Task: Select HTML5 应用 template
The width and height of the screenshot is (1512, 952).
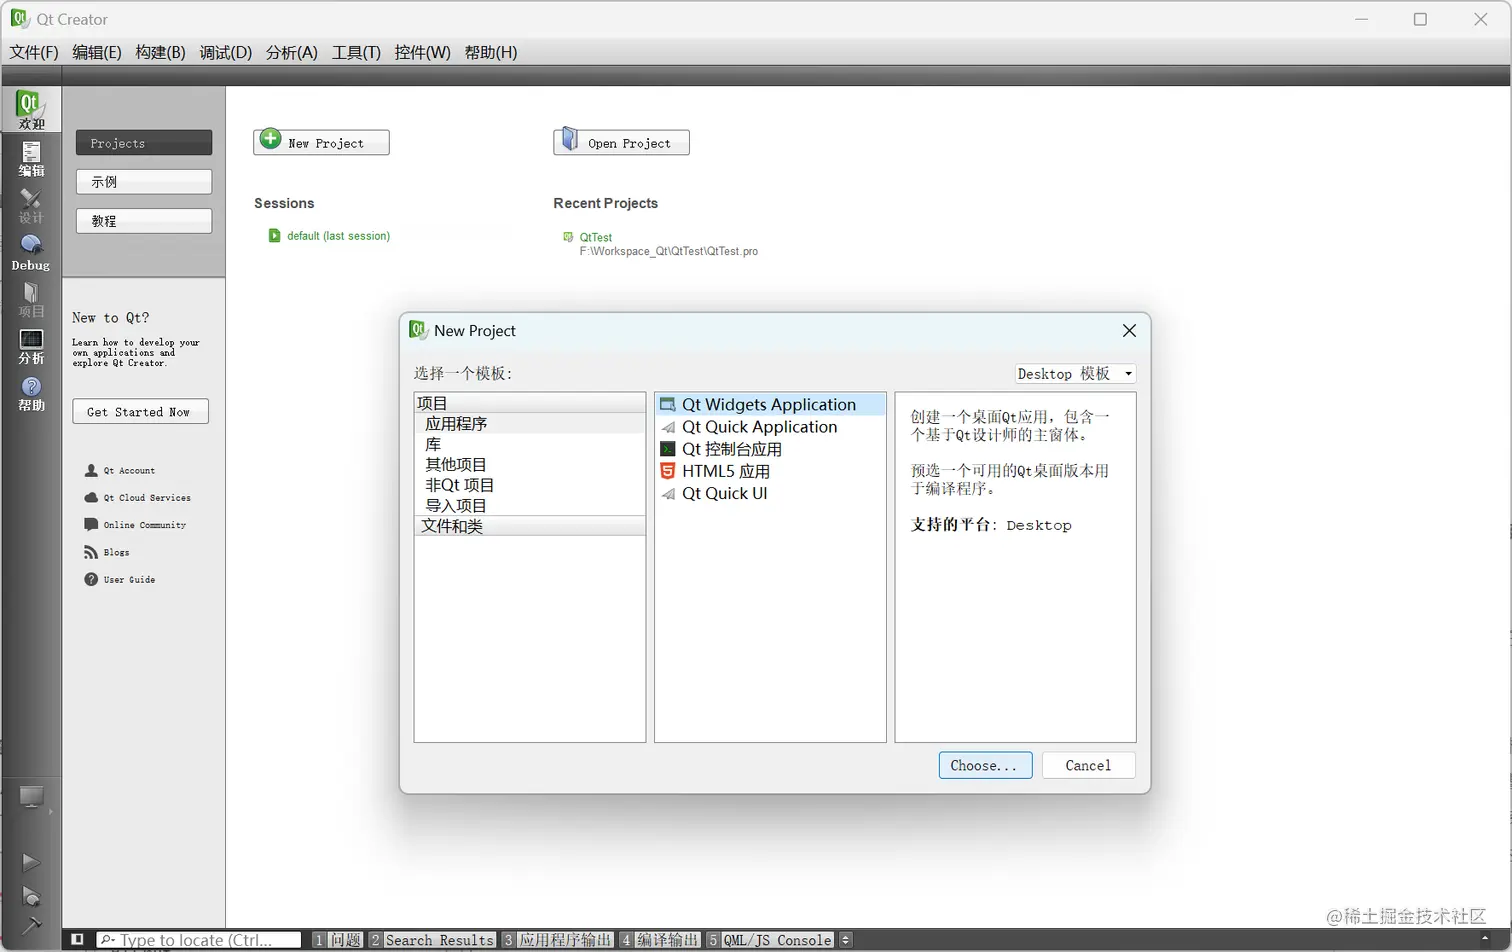Action: [770, 471]
